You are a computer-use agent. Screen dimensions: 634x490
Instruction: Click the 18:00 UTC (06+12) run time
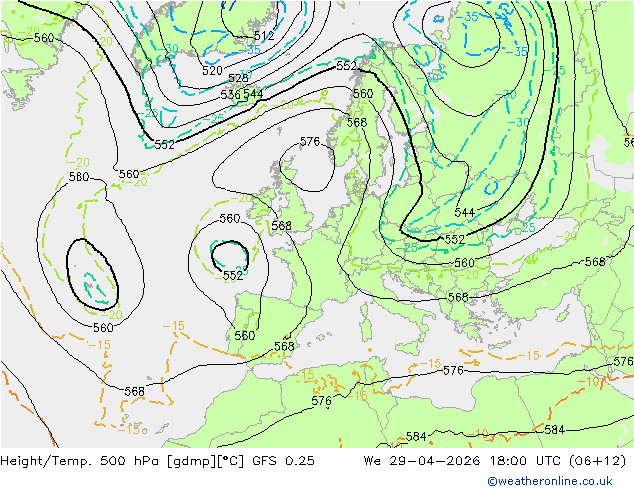click(x=558, y=460)
